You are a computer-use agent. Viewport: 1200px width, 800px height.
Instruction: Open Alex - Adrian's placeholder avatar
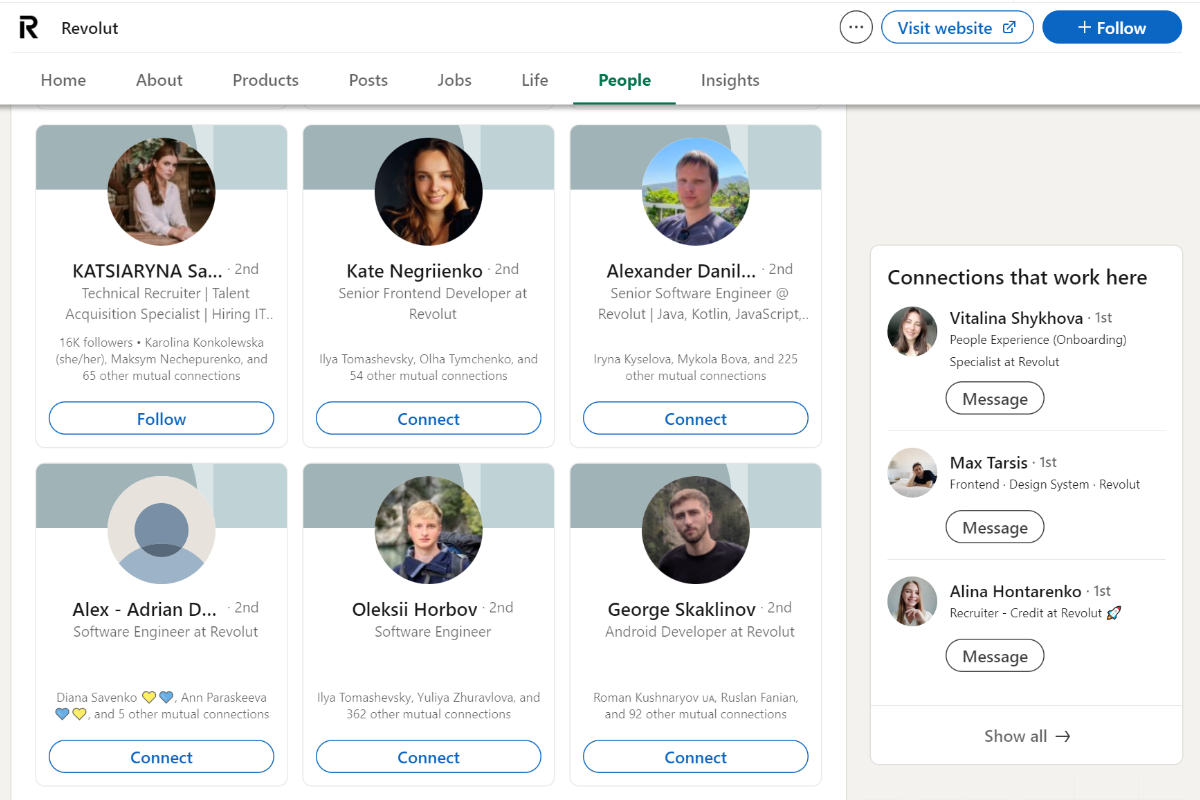[x=161, y=530]
